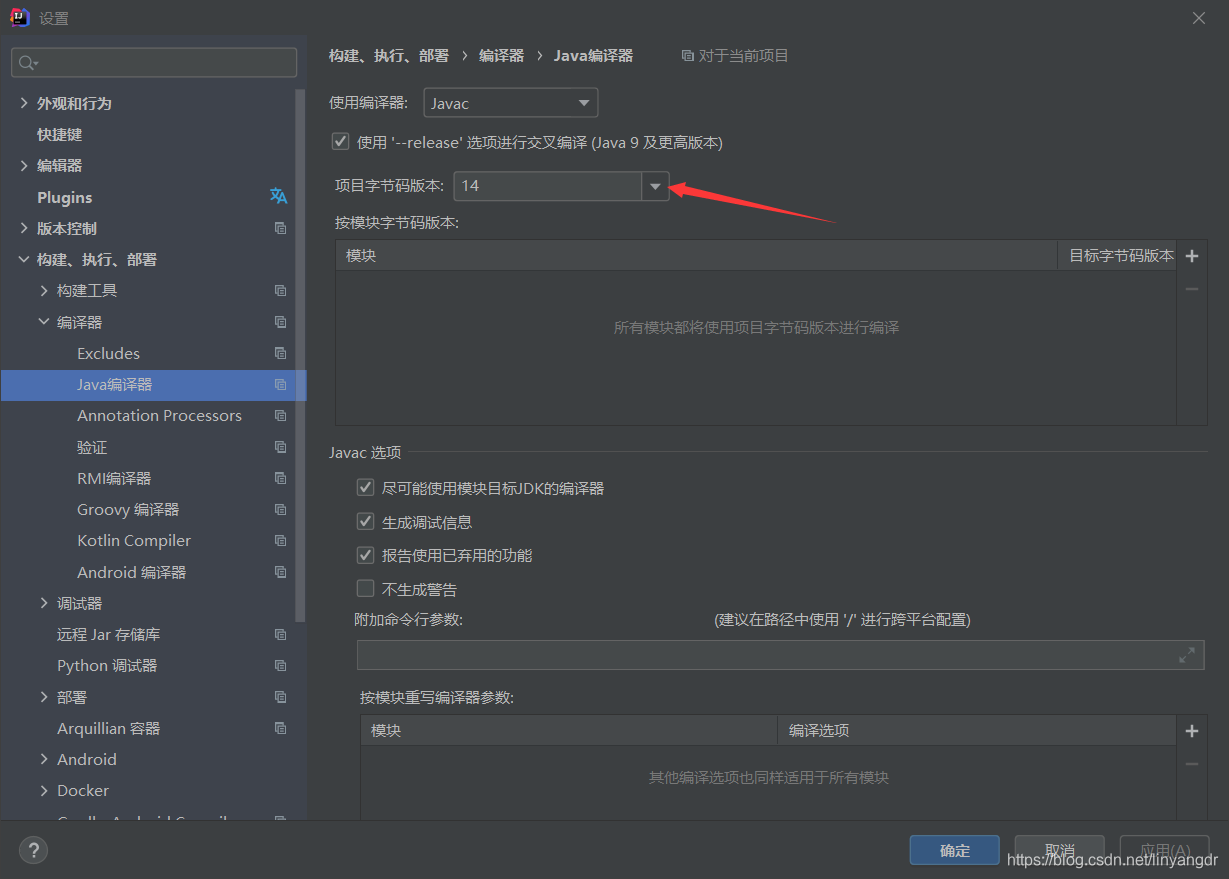Viewport: 1229px width, 879px height.
Task: Select Kotlin Compiler settings page
Action: [134, 540]
